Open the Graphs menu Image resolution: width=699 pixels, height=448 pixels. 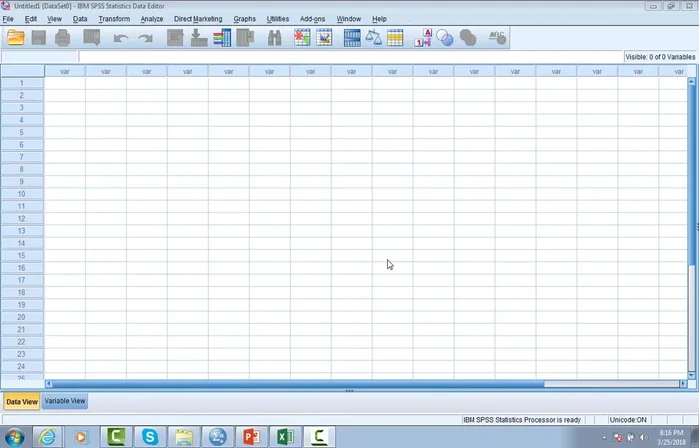pos(245,19)
